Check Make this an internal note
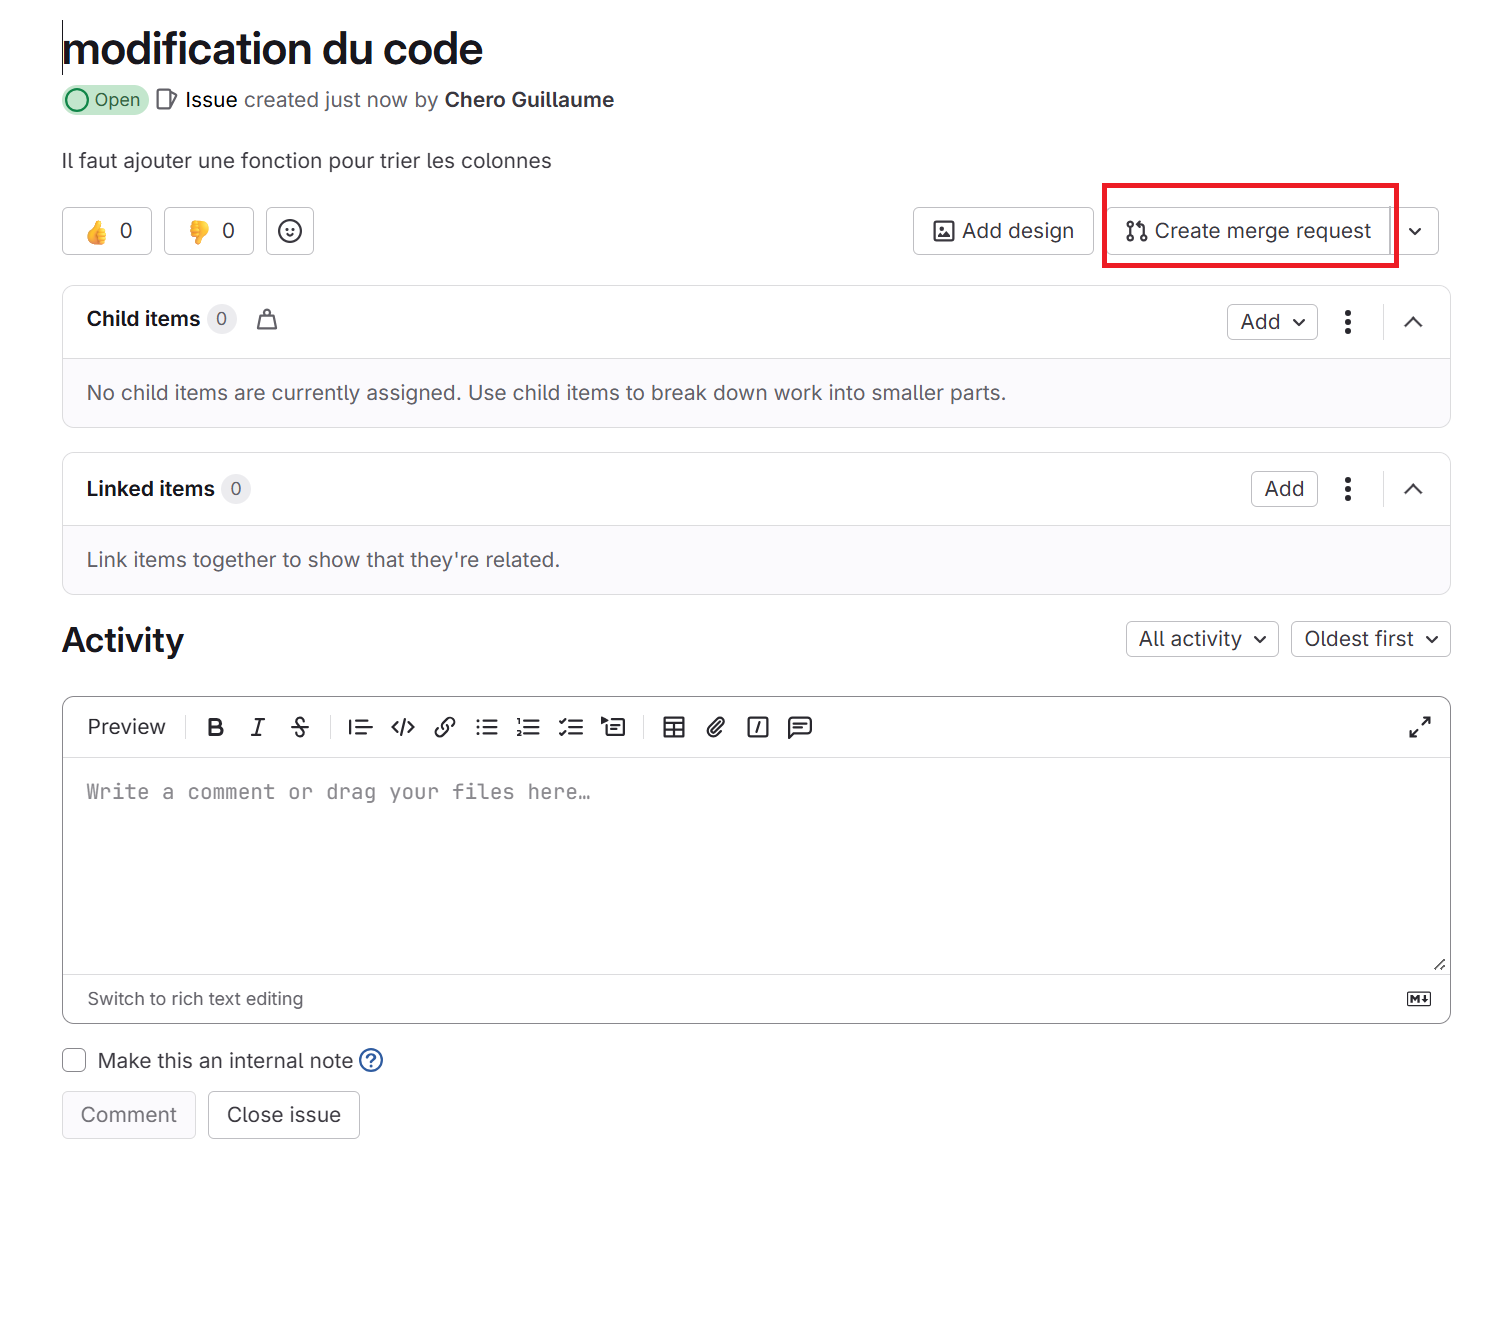This screenshot has height=1317, width=1490. click(74, 1060)
